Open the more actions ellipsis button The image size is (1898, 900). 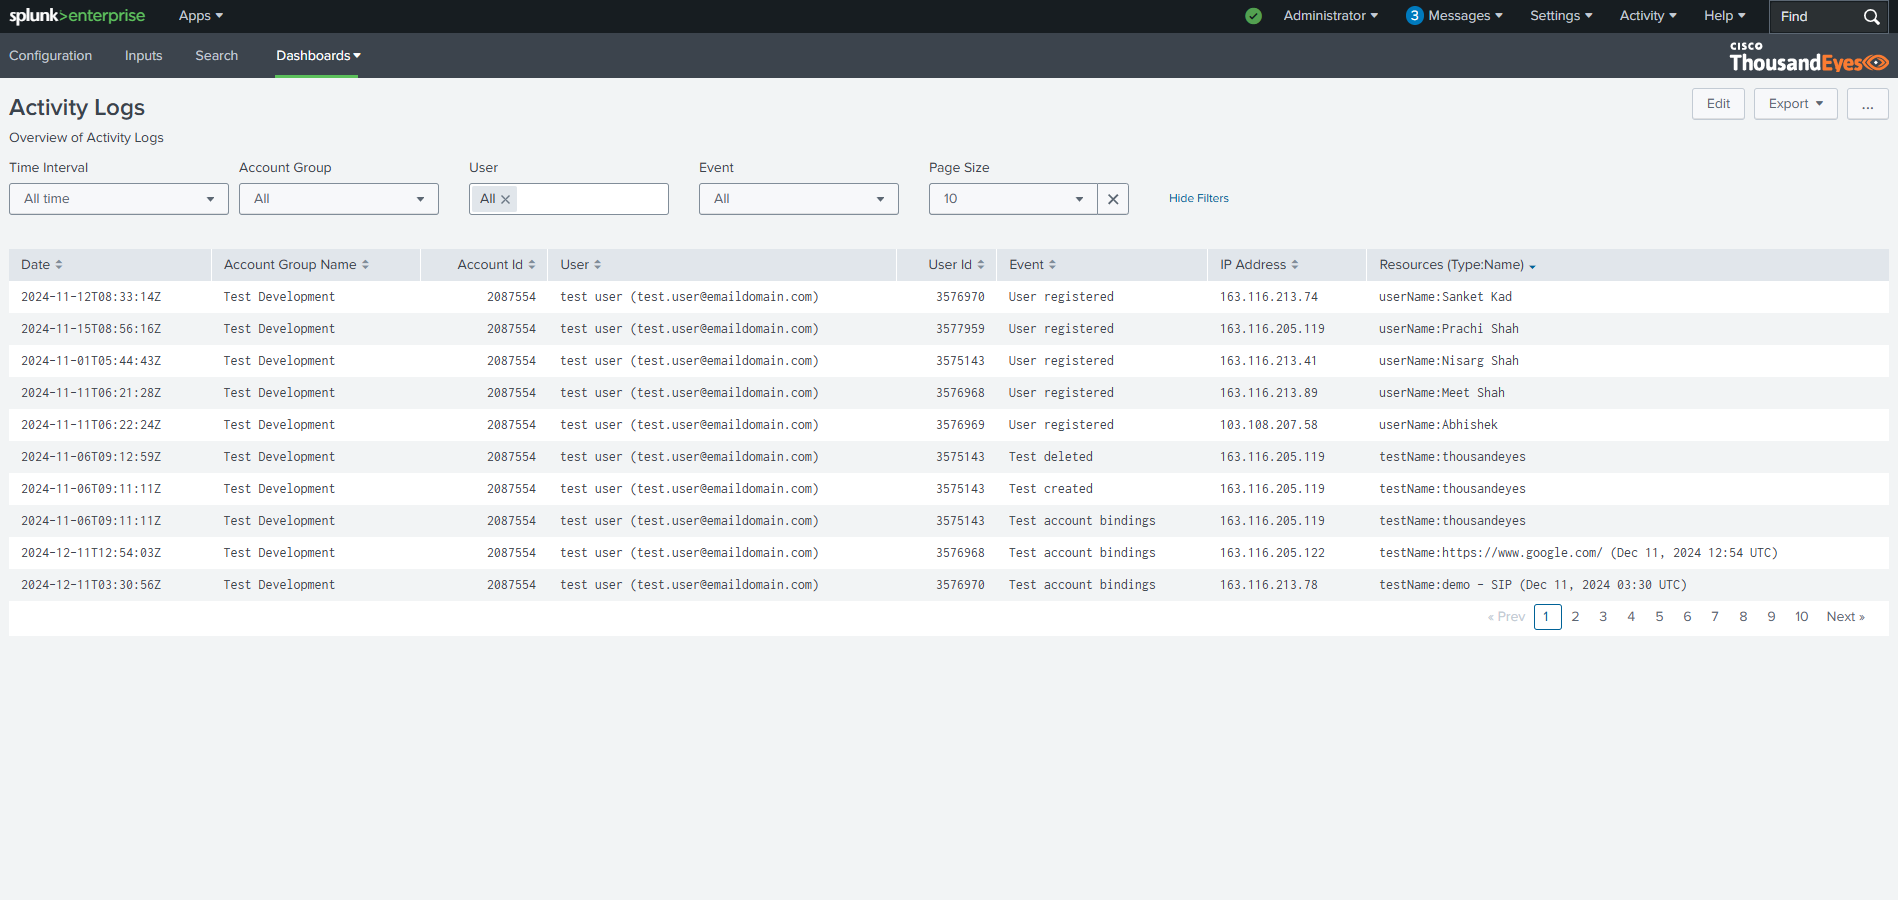(1867, 104)
